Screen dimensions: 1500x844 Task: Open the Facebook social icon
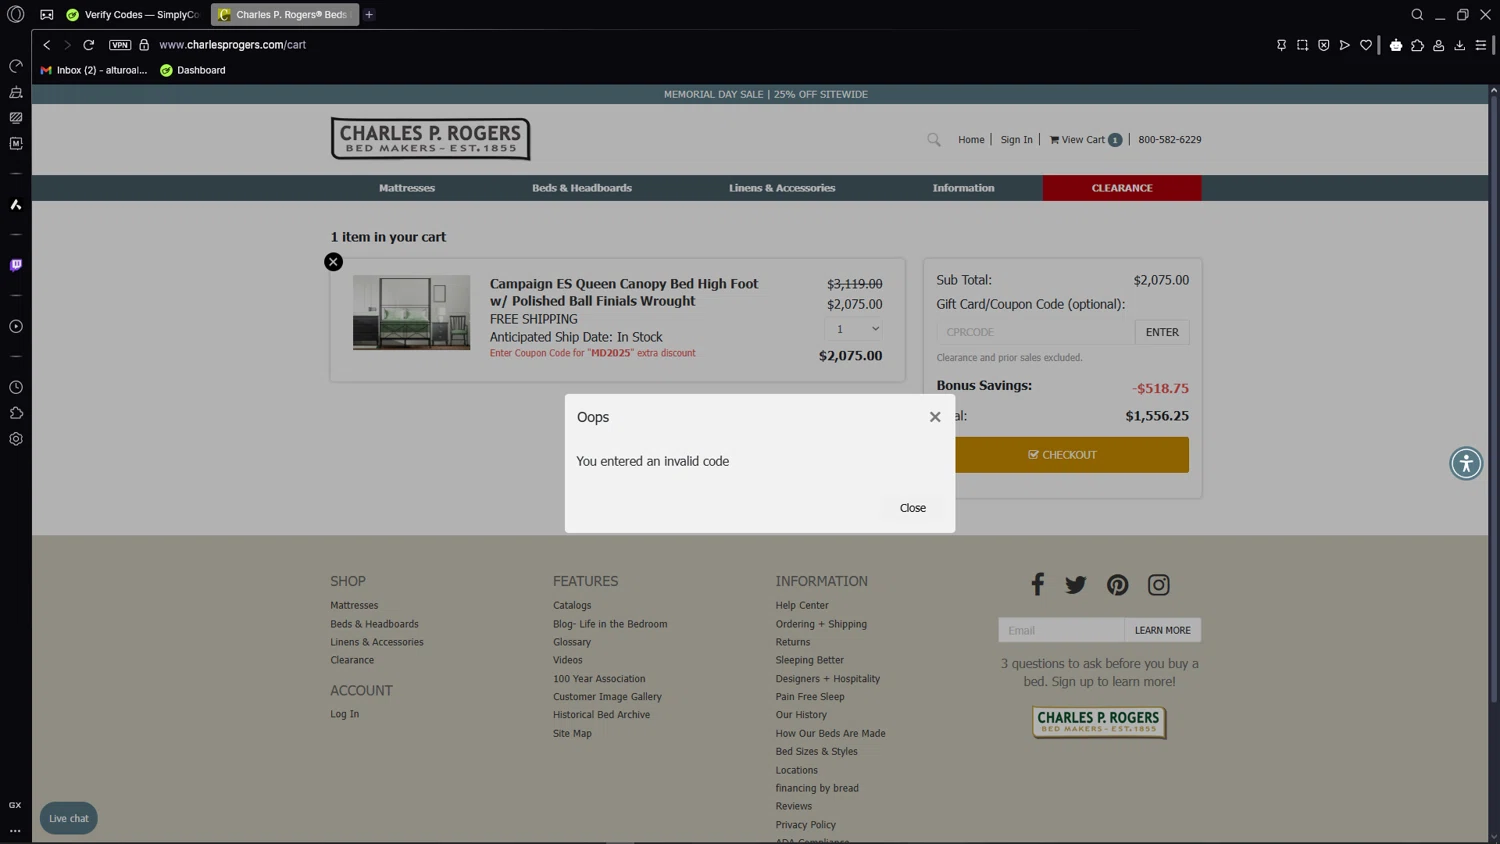[1038, 585]
